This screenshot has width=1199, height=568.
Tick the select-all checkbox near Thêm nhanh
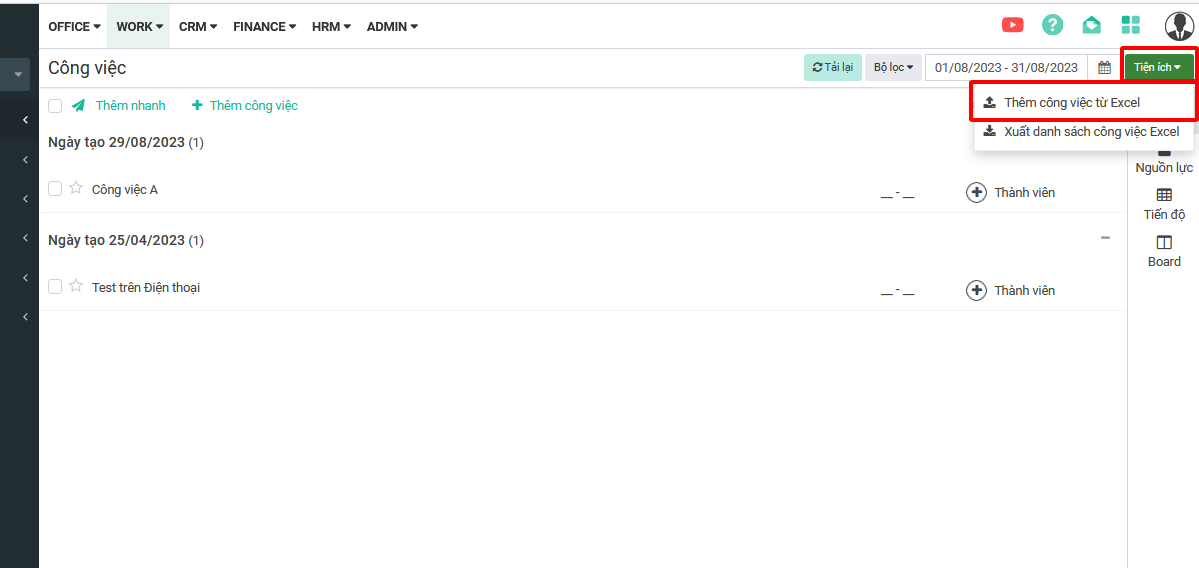(55, 106)
